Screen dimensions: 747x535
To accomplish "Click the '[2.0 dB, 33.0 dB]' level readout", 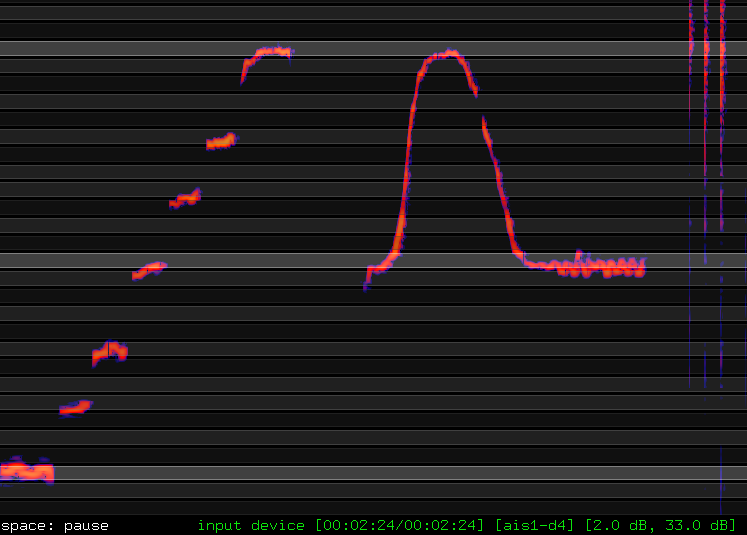I will (661, 525).
